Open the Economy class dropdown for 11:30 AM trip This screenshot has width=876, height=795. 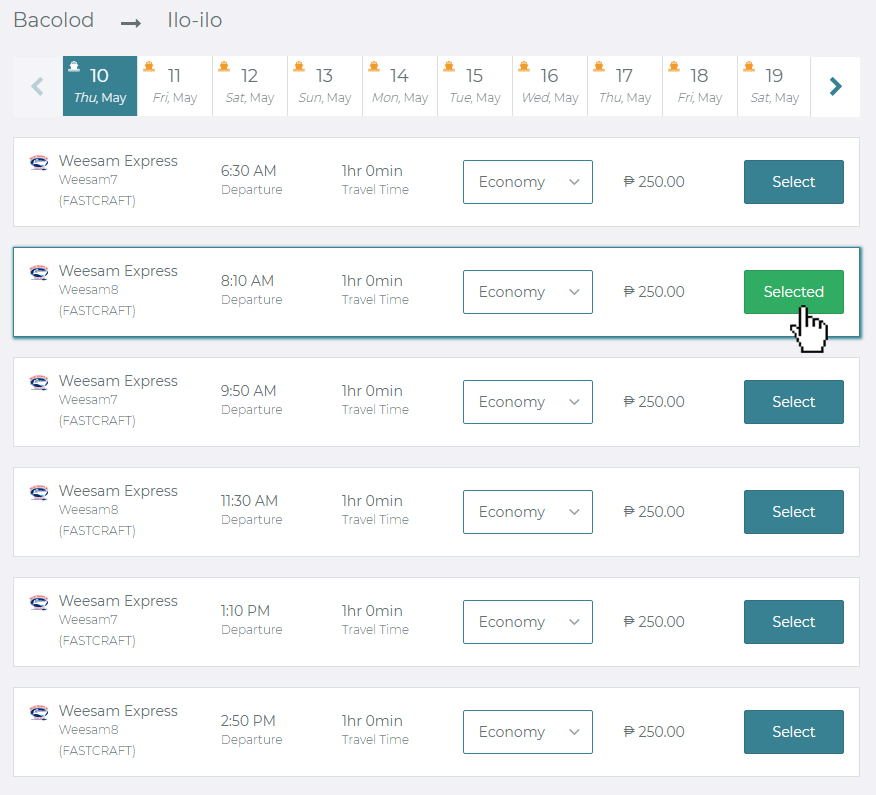click(528, 512)
